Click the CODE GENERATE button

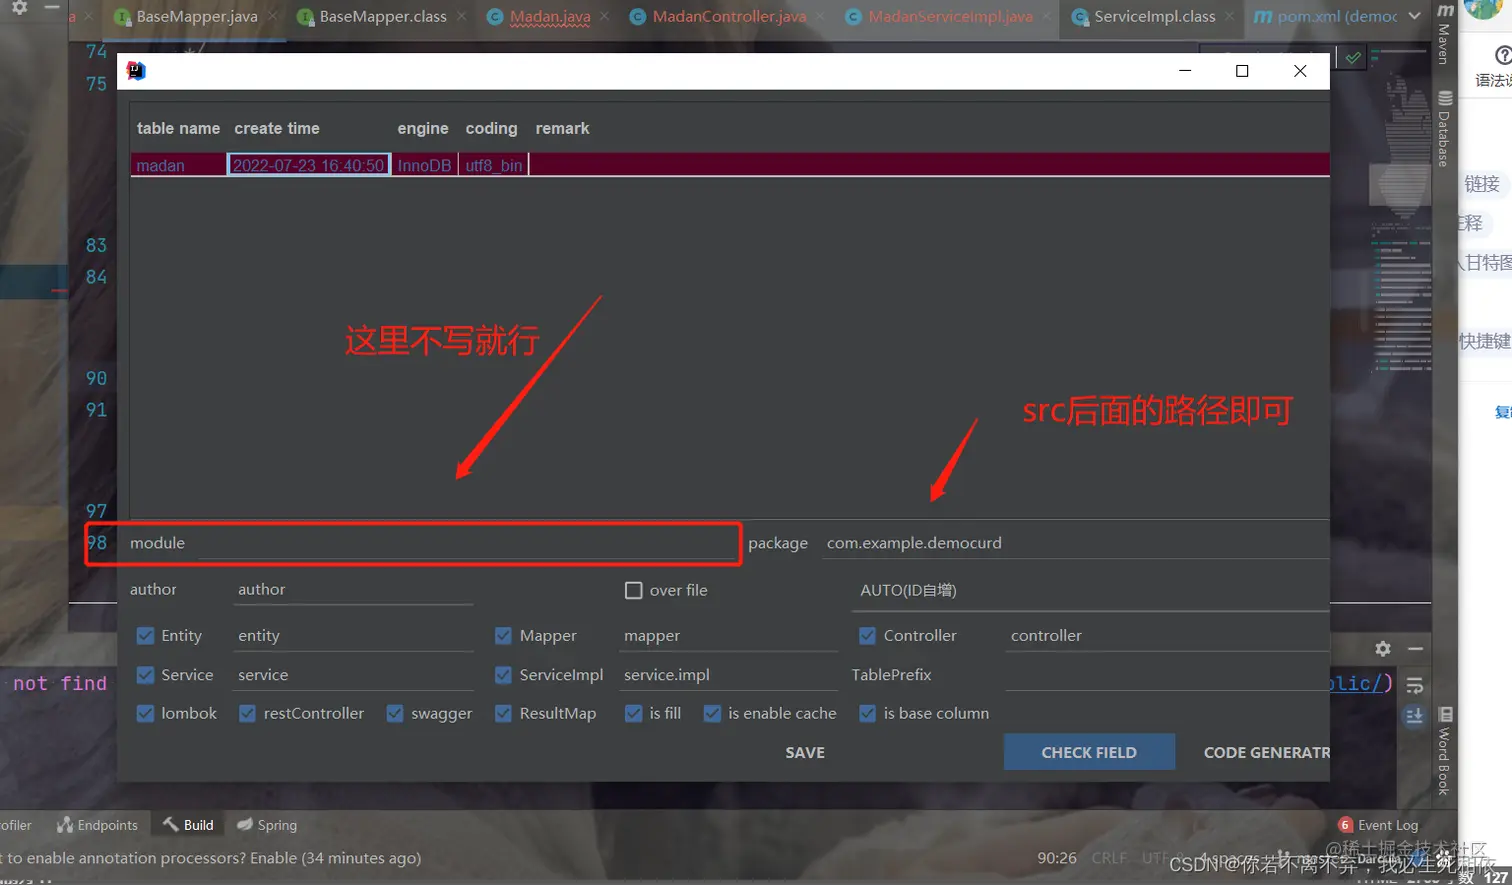pos(1266,752)
